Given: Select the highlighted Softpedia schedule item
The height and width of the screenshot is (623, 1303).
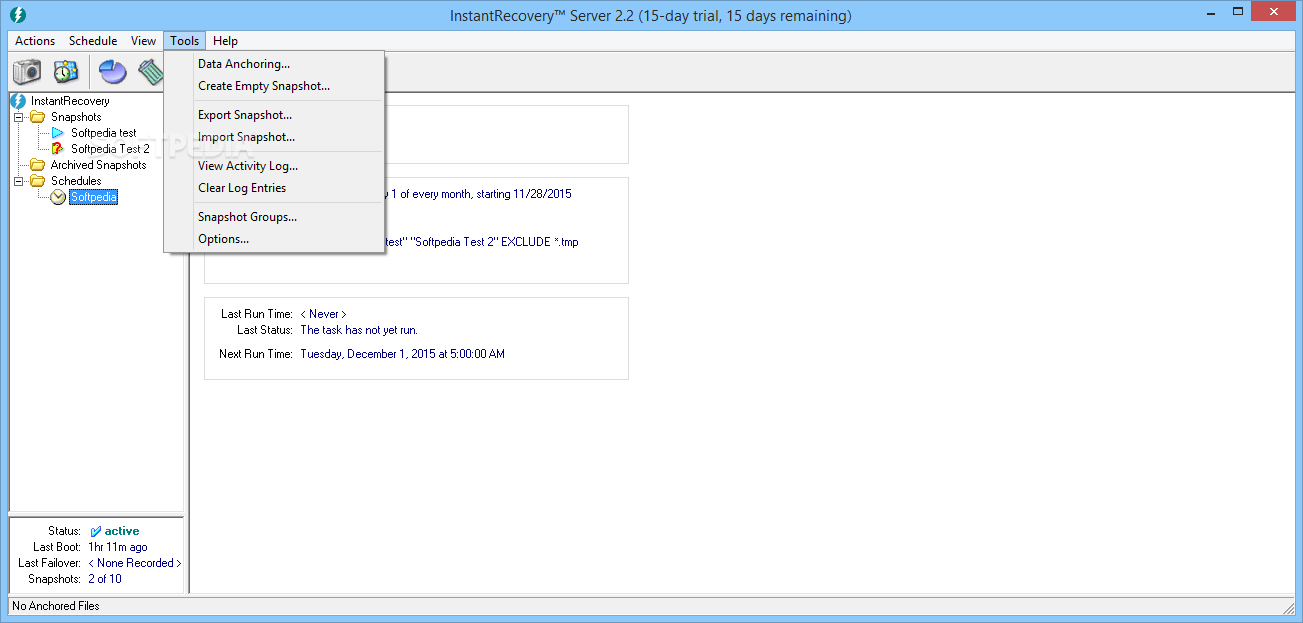Looking at the screenshot, I should pyautogui.click(x=94, y=197).
